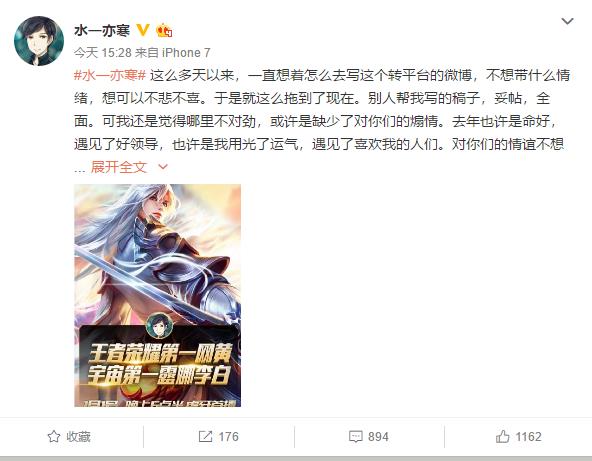The image size is (592, 461).
Task: Click the comment bubble icon
Action: tap(356, 436)
